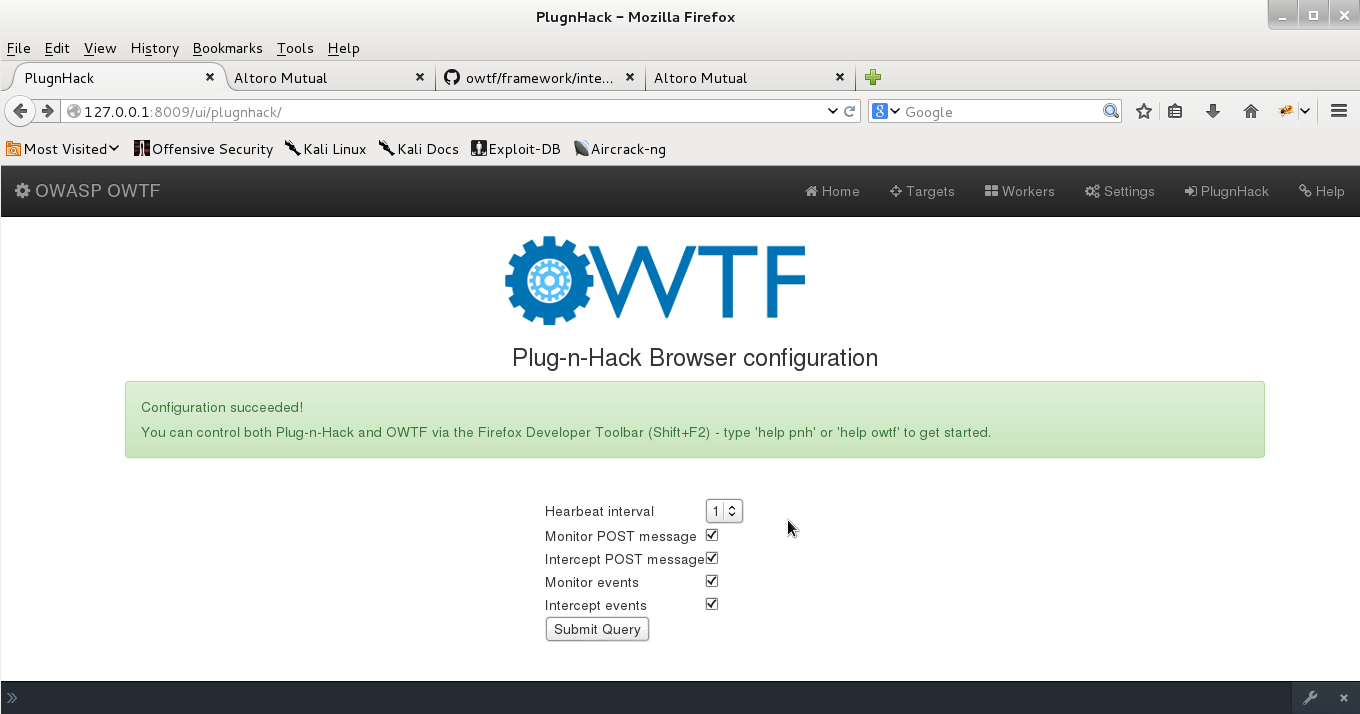Open the Kali Docs bookmark
Screen dimensions: 1360x714
(x=418, y=149)
